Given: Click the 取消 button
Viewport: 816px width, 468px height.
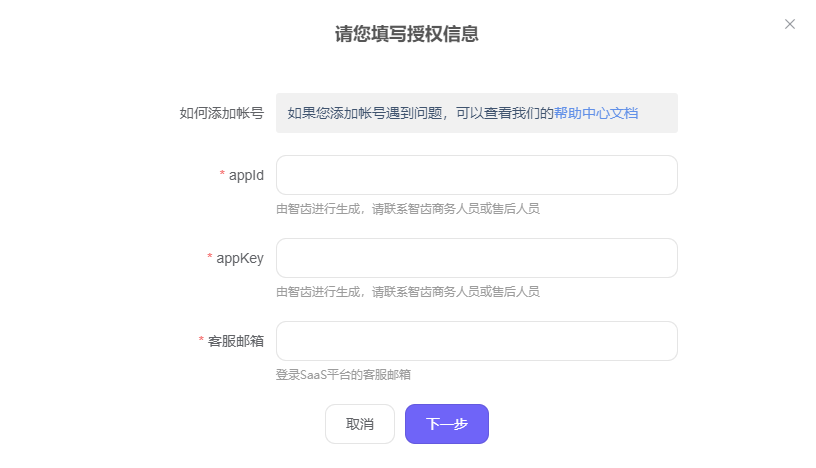Looking at the screenshot, I should coord(360,424).
